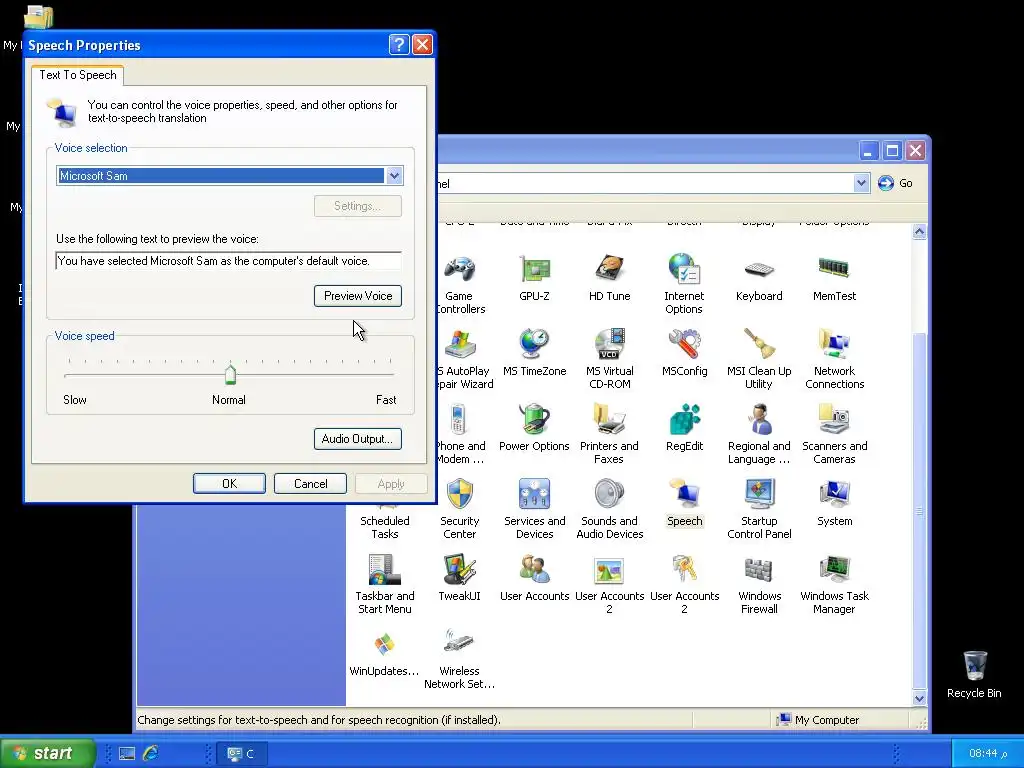The width and height of the screenshot is (1024, 768).
Task: Click Show Desktop in Quick Launch
Action: tap(127, 753)
